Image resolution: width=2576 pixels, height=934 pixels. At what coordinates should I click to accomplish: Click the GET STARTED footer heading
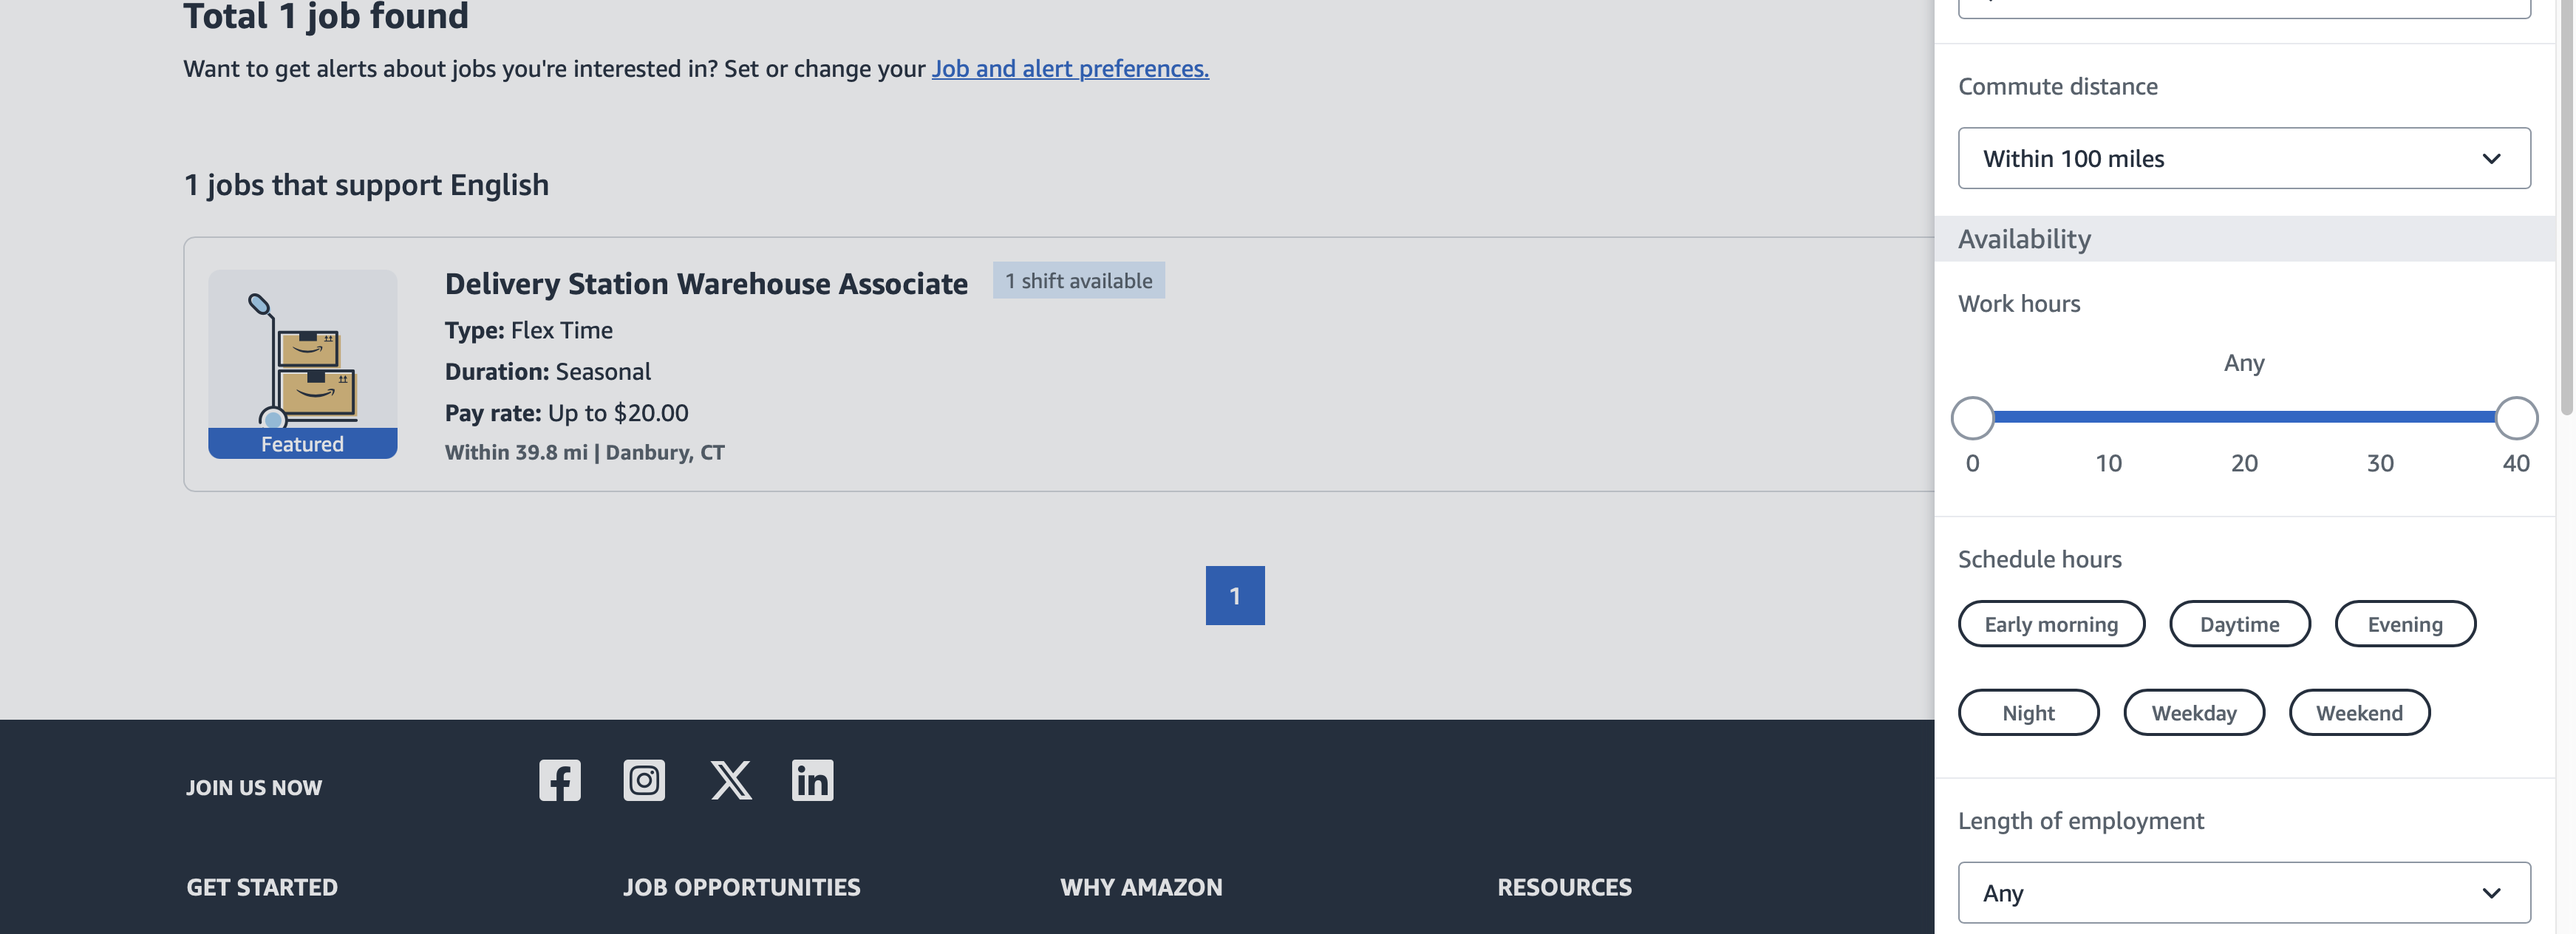pyautogui.click(x=262, y=887)
